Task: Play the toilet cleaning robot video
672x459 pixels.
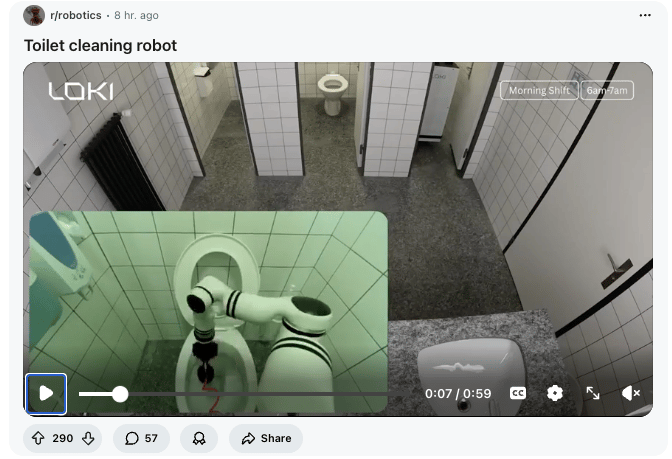Action: point(46,393)
